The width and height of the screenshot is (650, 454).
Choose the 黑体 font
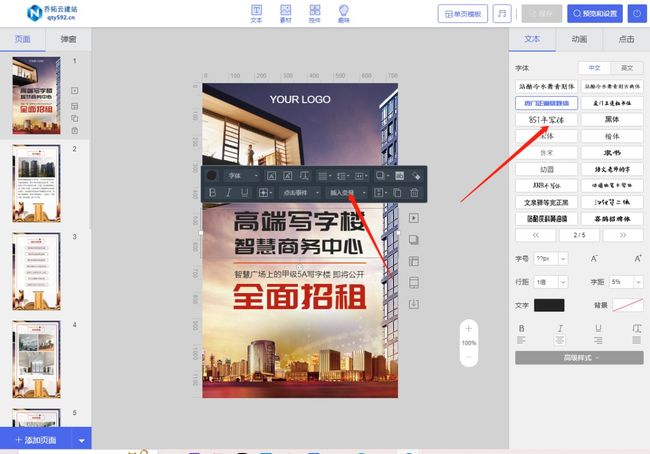coord(612,120)
